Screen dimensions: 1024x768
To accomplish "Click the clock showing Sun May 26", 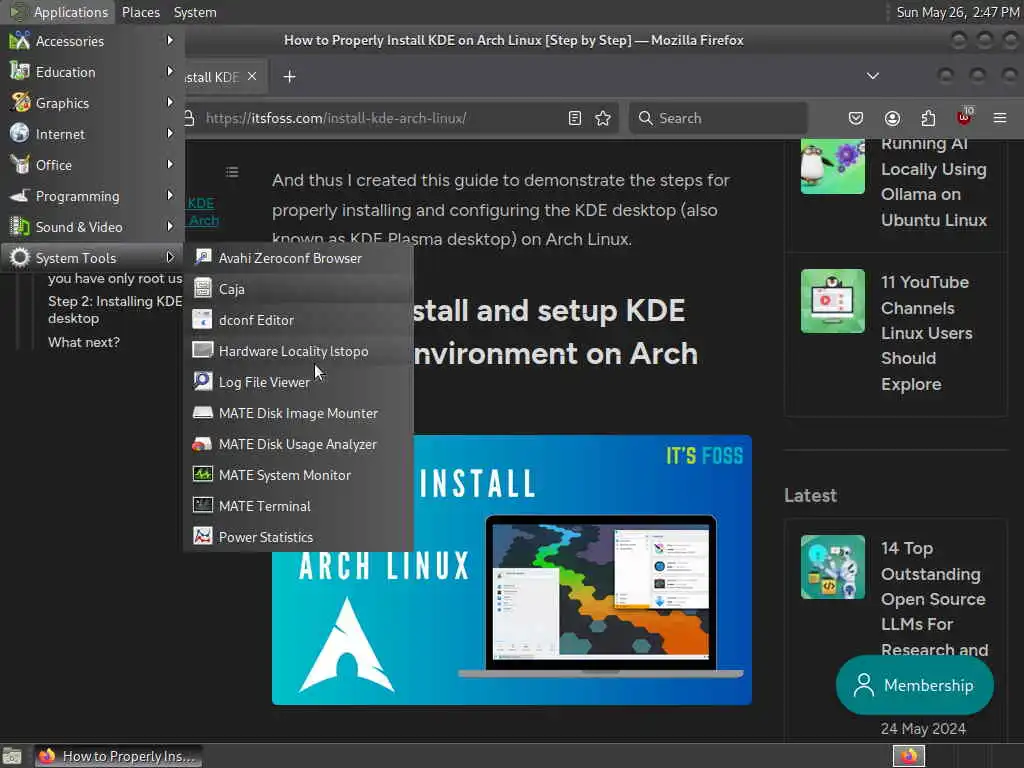I will [957, 12].
